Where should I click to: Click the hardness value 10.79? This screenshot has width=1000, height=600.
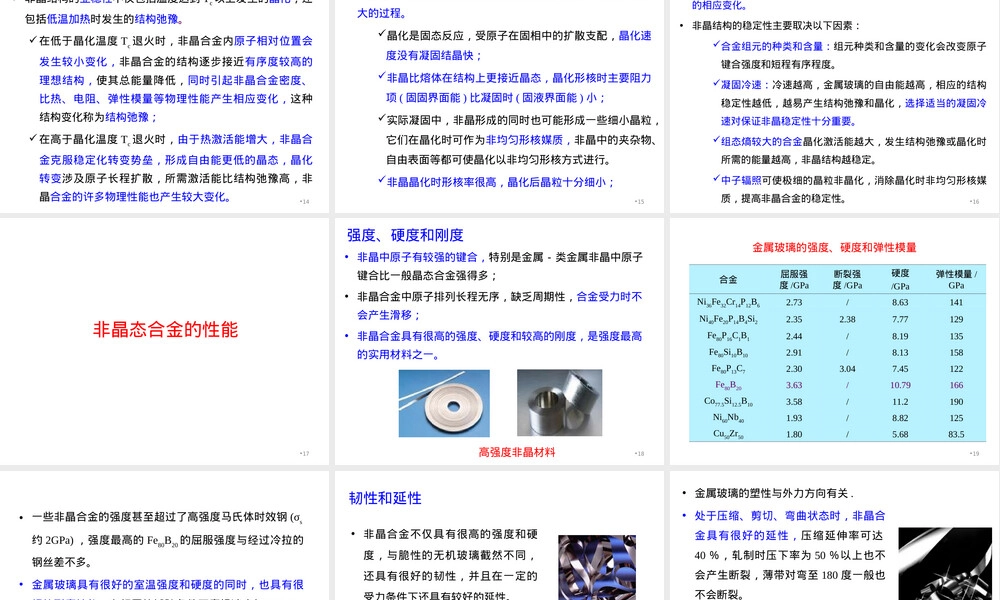(901, 385)
